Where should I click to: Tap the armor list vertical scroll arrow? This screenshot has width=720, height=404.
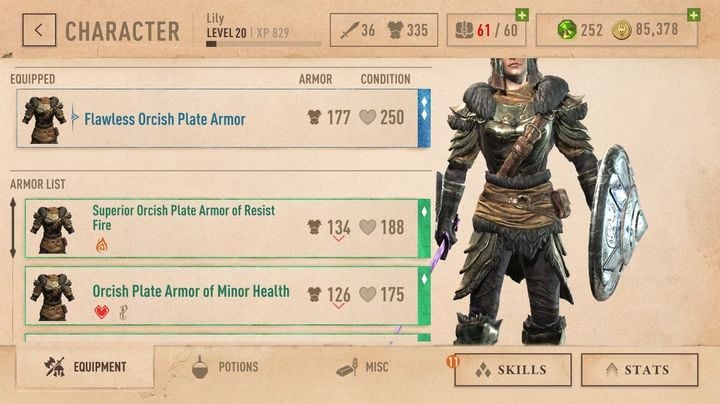click(13, 228)
